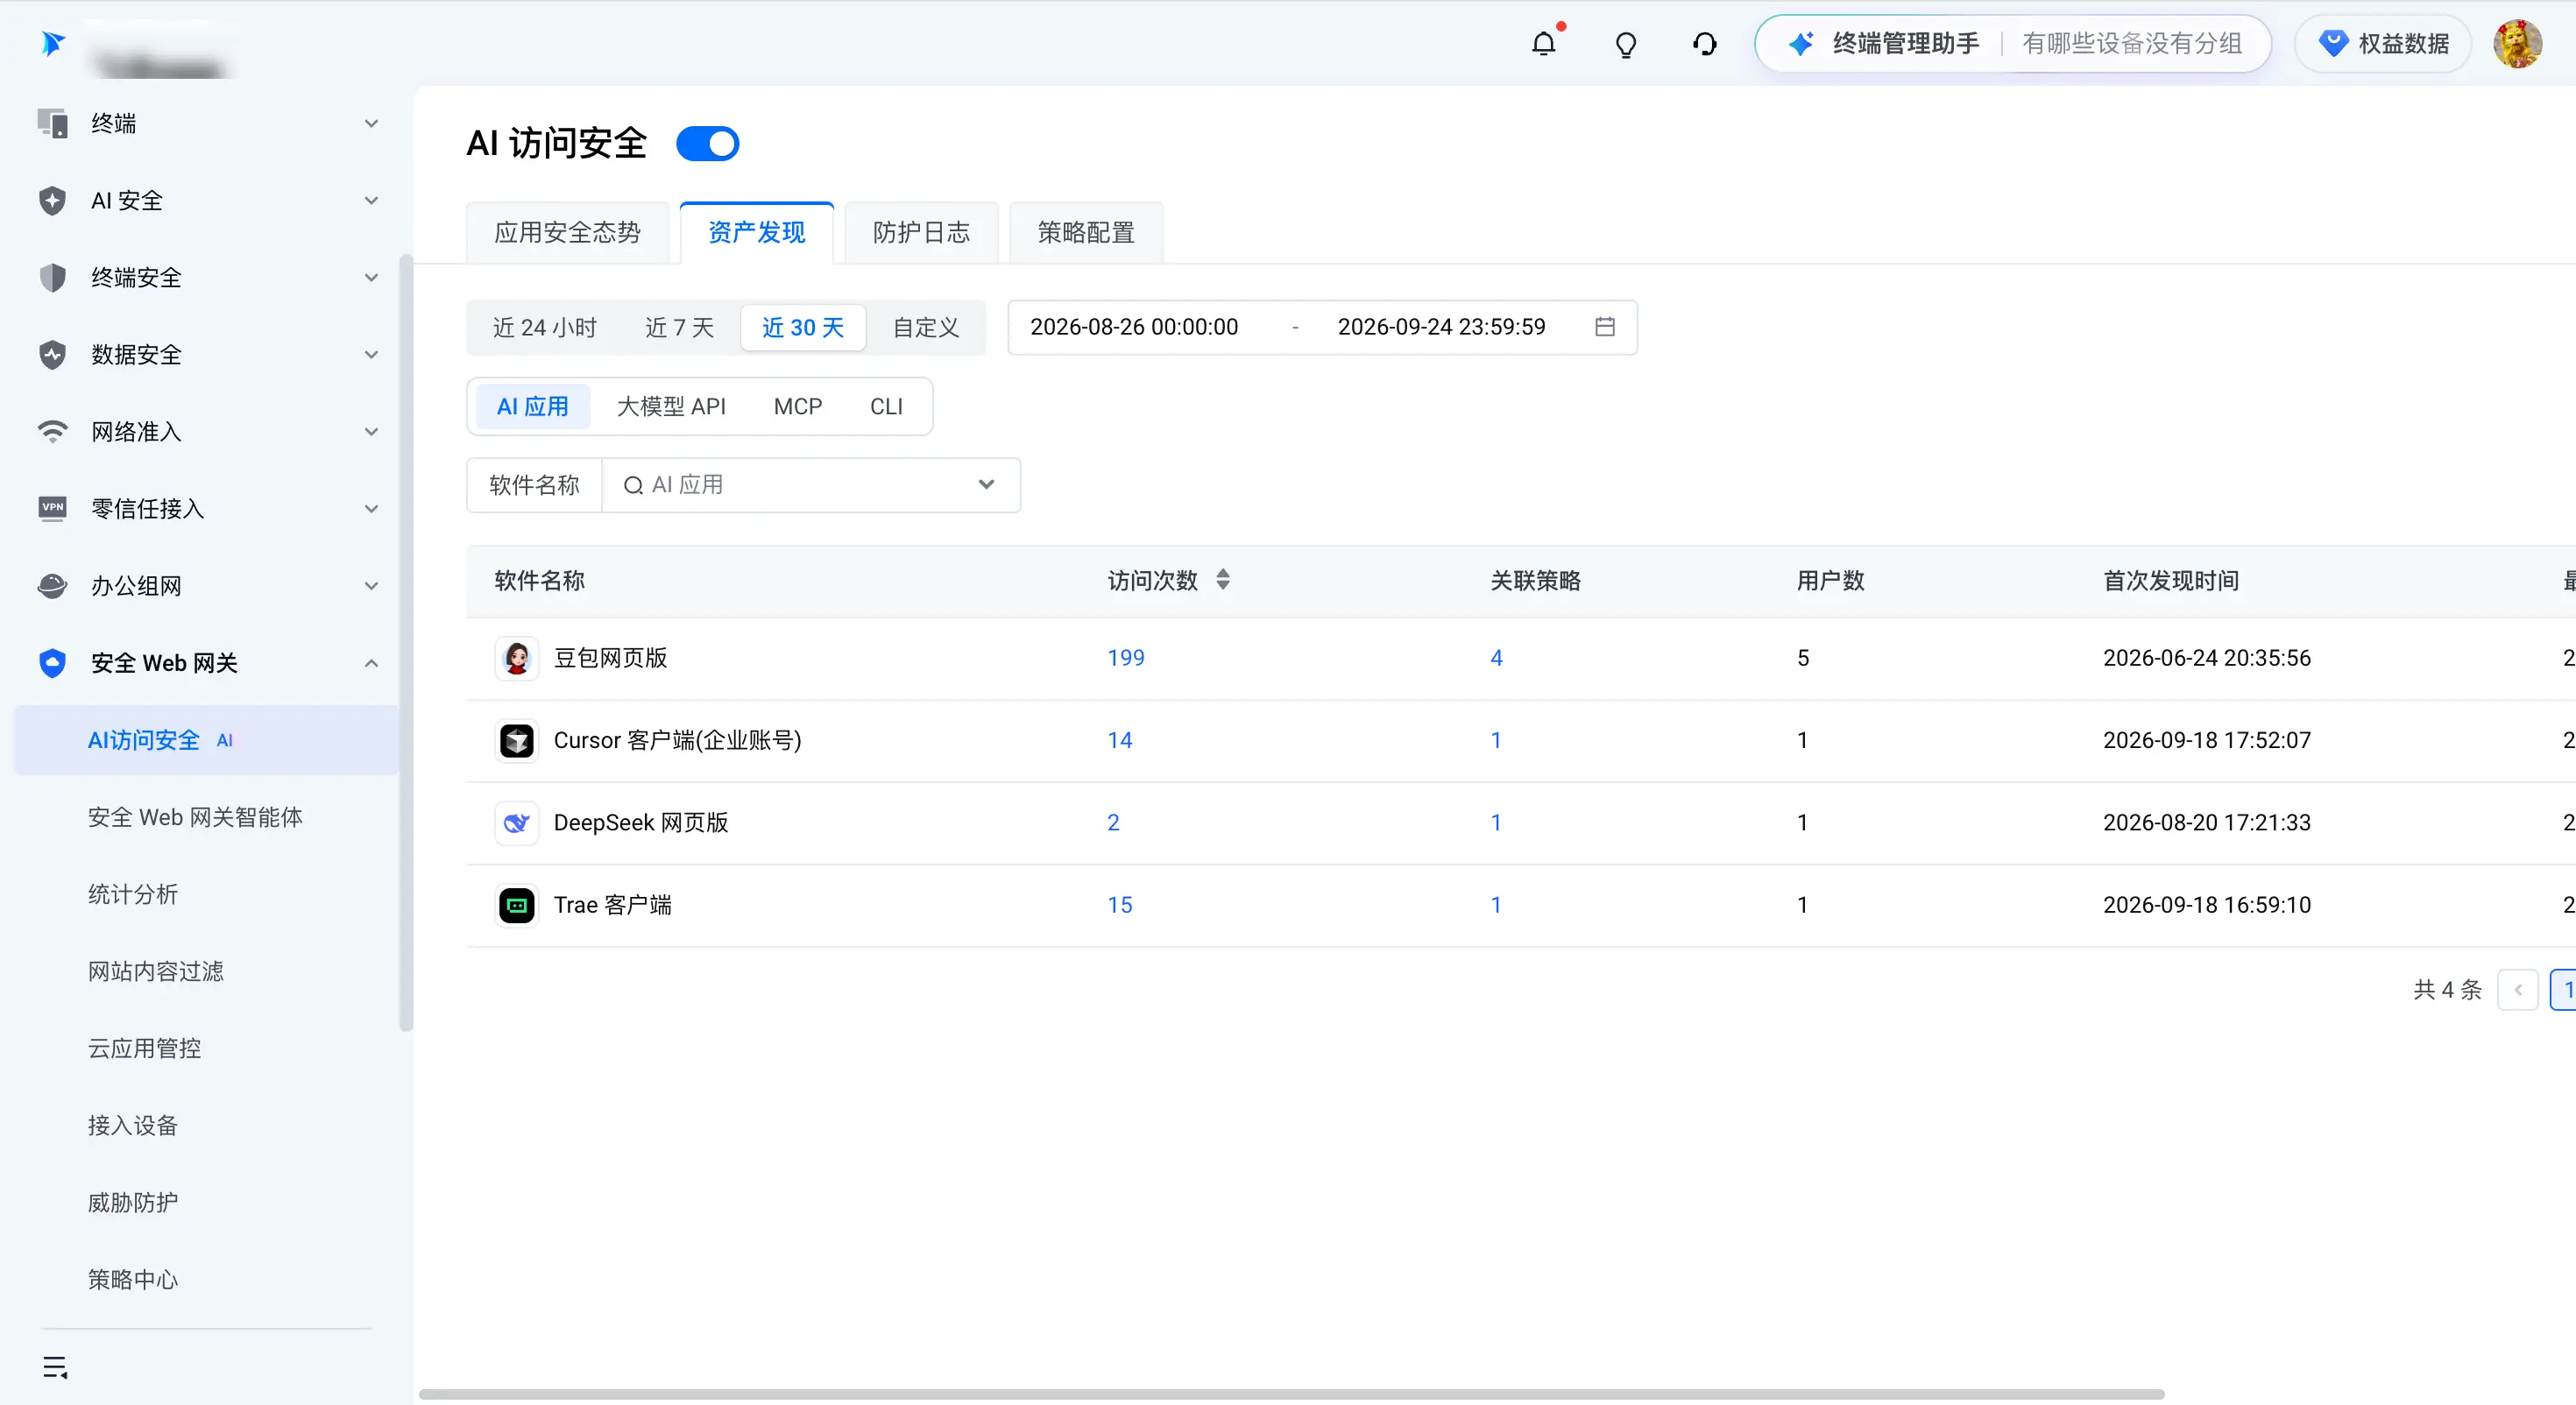This screenshot has width=2576, height=1405.
Task: Go to previous page arrow
Action: click(2518, 990)
